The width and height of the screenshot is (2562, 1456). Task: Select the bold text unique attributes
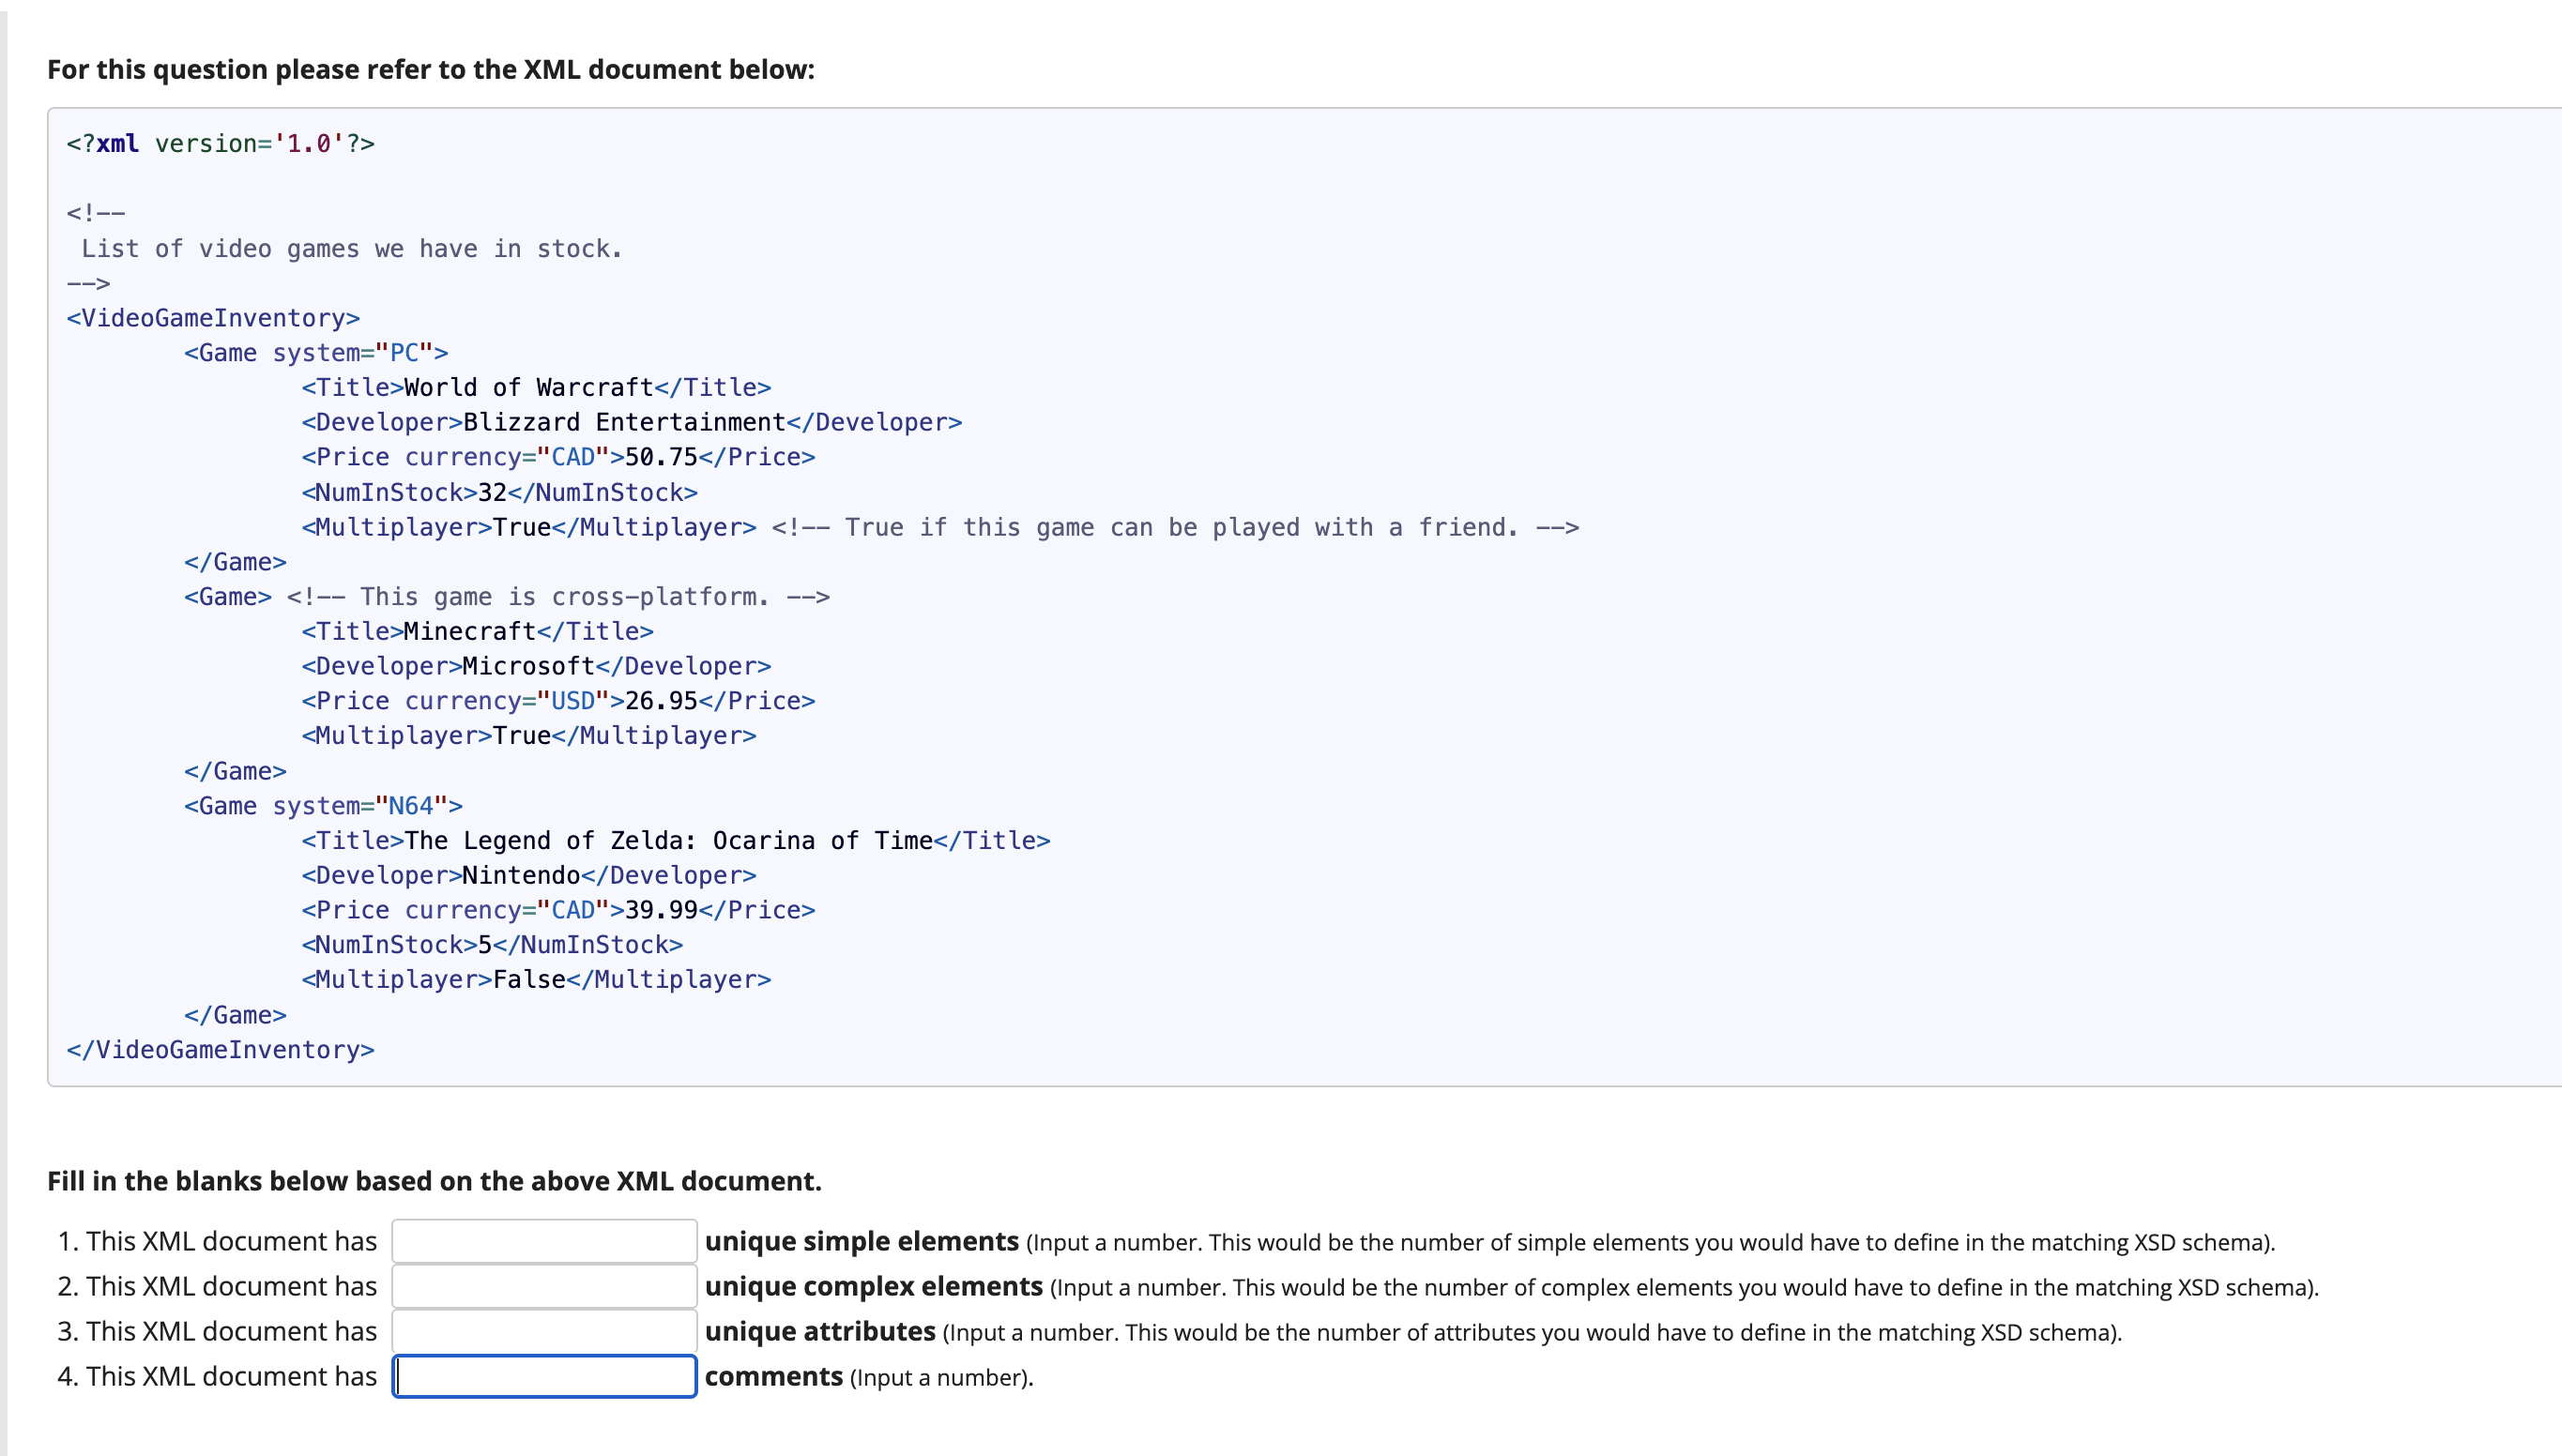[x=820, y=1331]
